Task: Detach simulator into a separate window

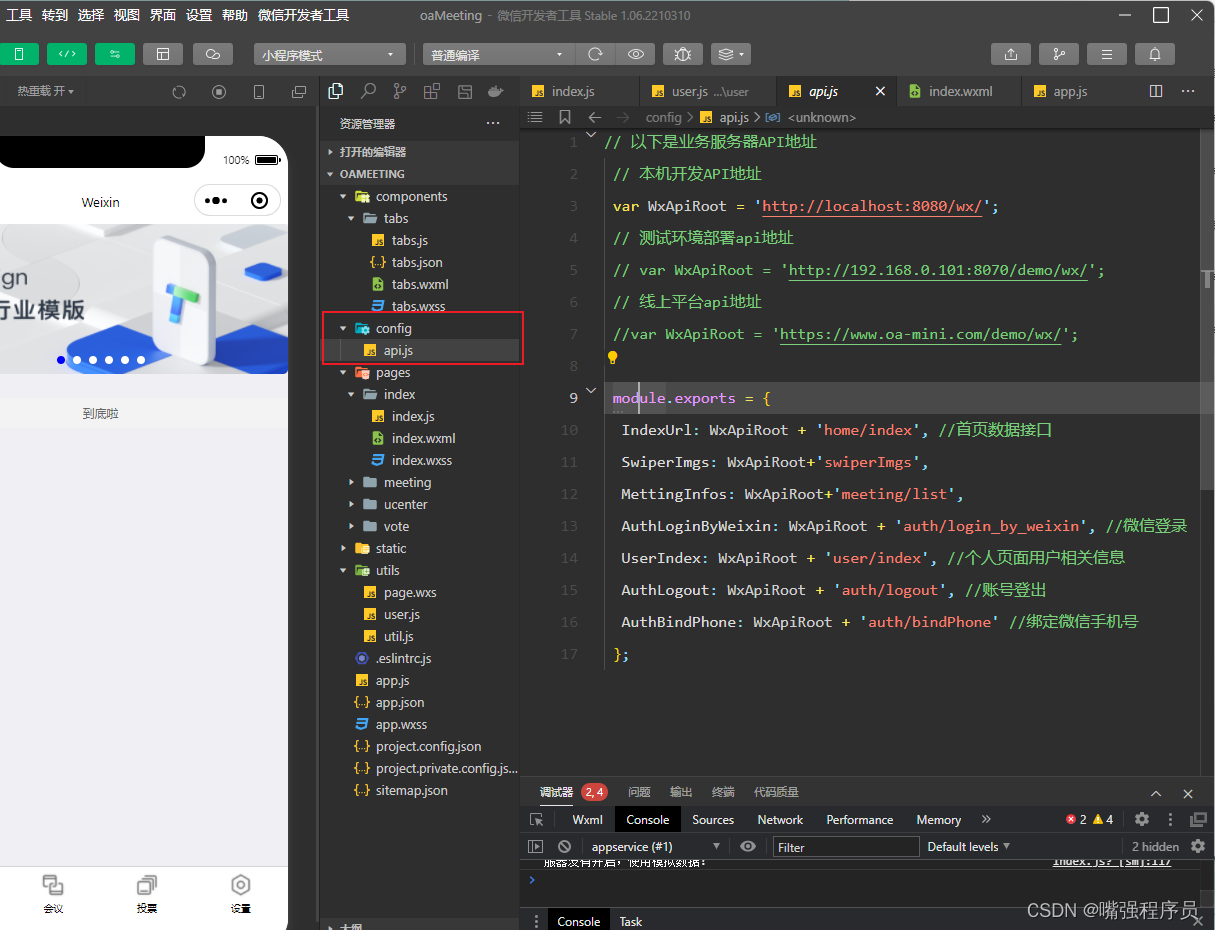Action: (299, 92)
